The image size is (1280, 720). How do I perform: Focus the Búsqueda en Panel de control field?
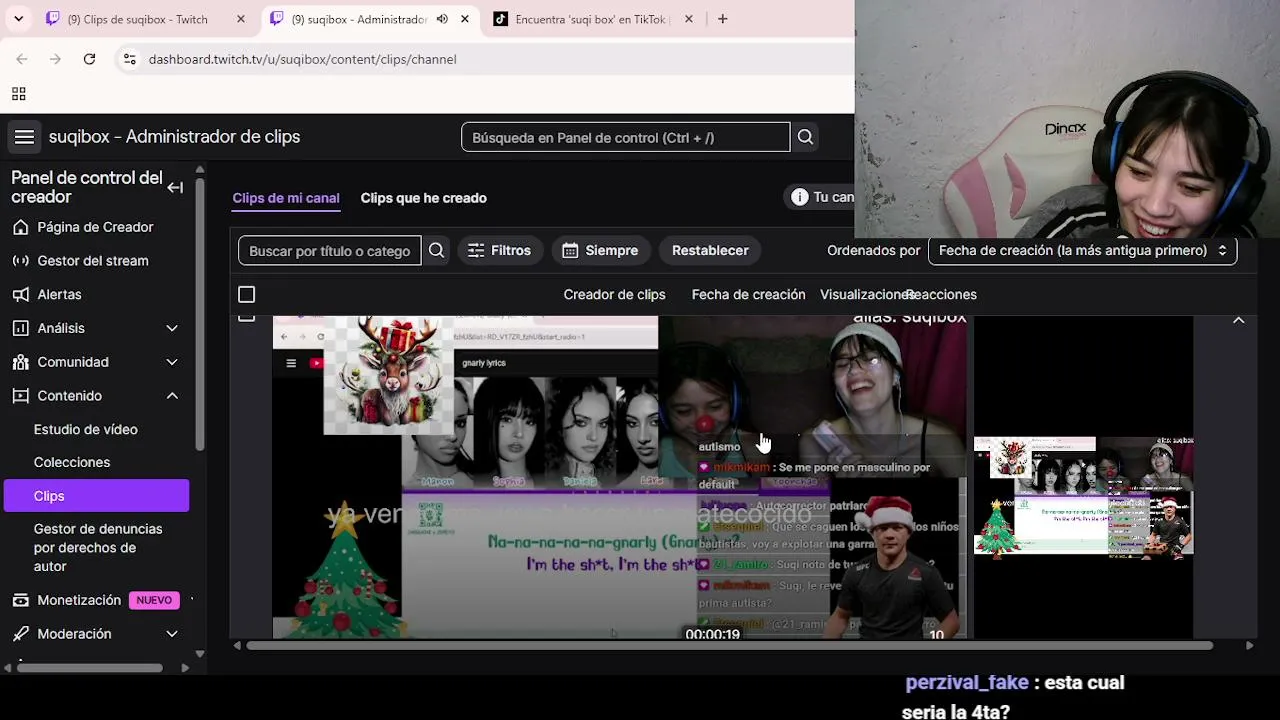pos(626,137)
